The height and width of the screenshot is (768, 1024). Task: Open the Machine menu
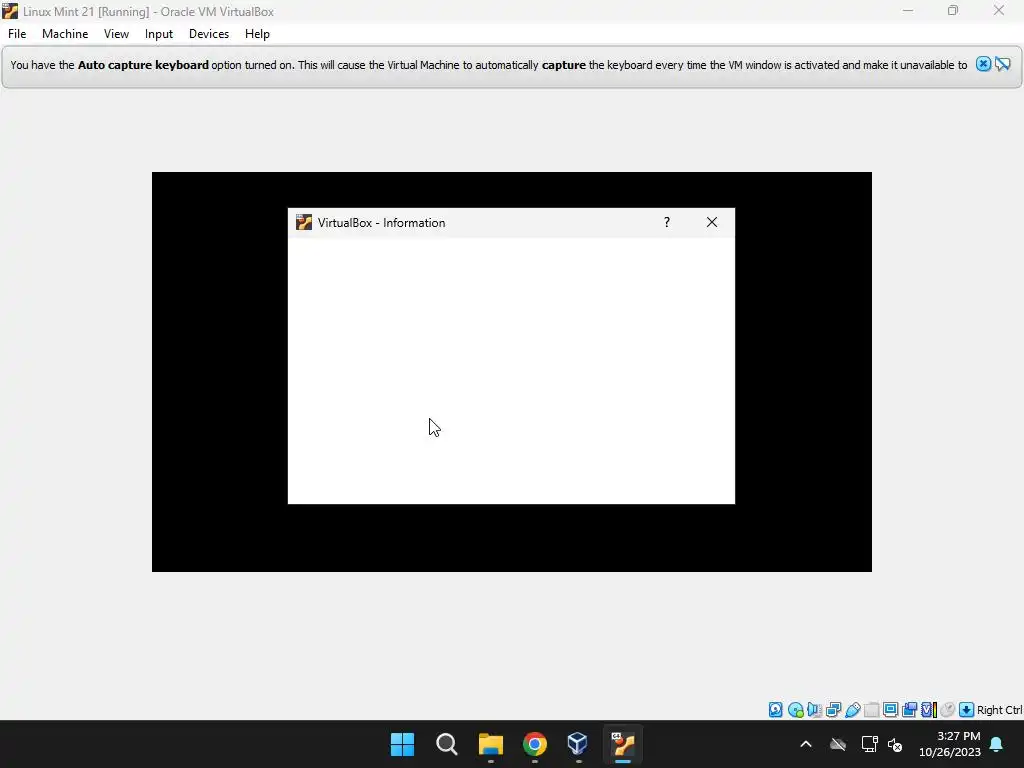(65, 34)
